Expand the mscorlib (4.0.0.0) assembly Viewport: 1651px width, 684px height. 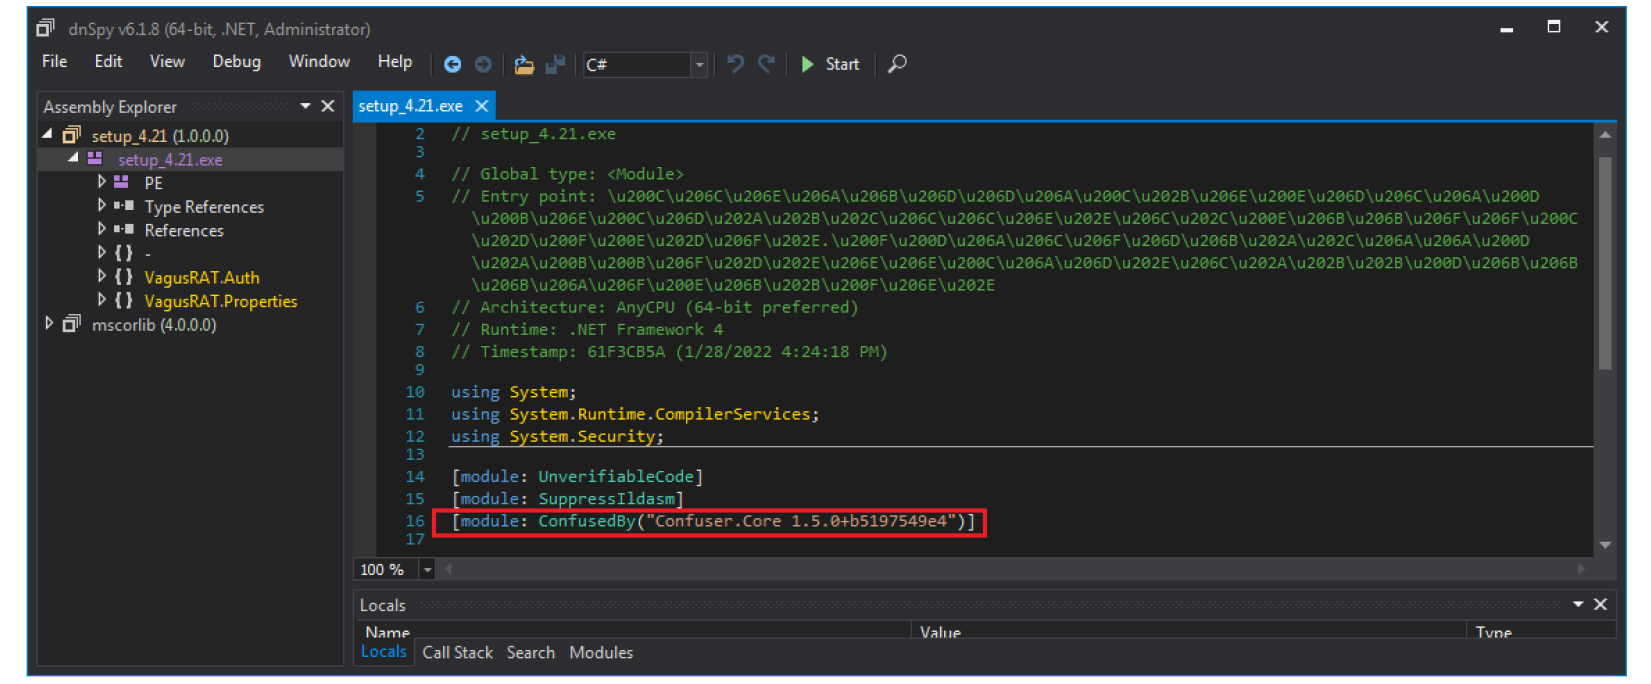[x=48, y=323]
